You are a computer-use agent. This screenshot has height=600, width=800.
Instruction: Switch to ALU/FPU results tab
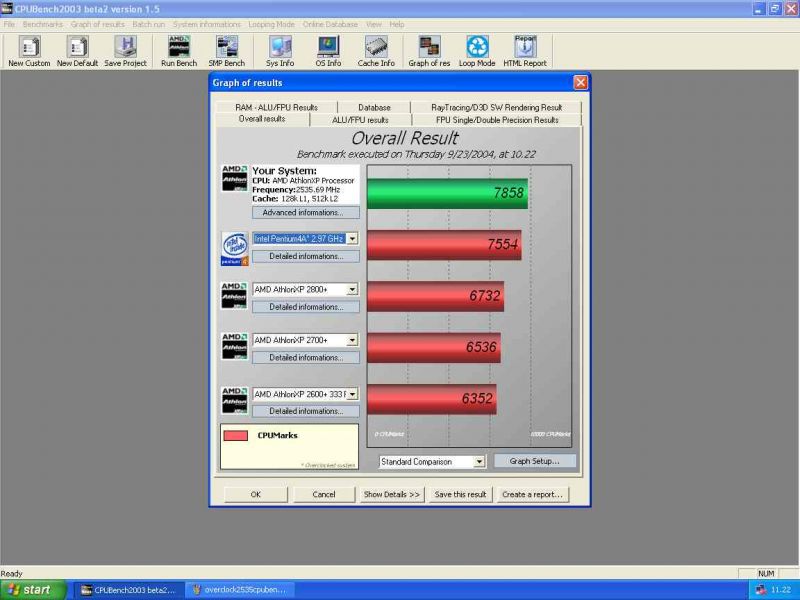(360, 120)
